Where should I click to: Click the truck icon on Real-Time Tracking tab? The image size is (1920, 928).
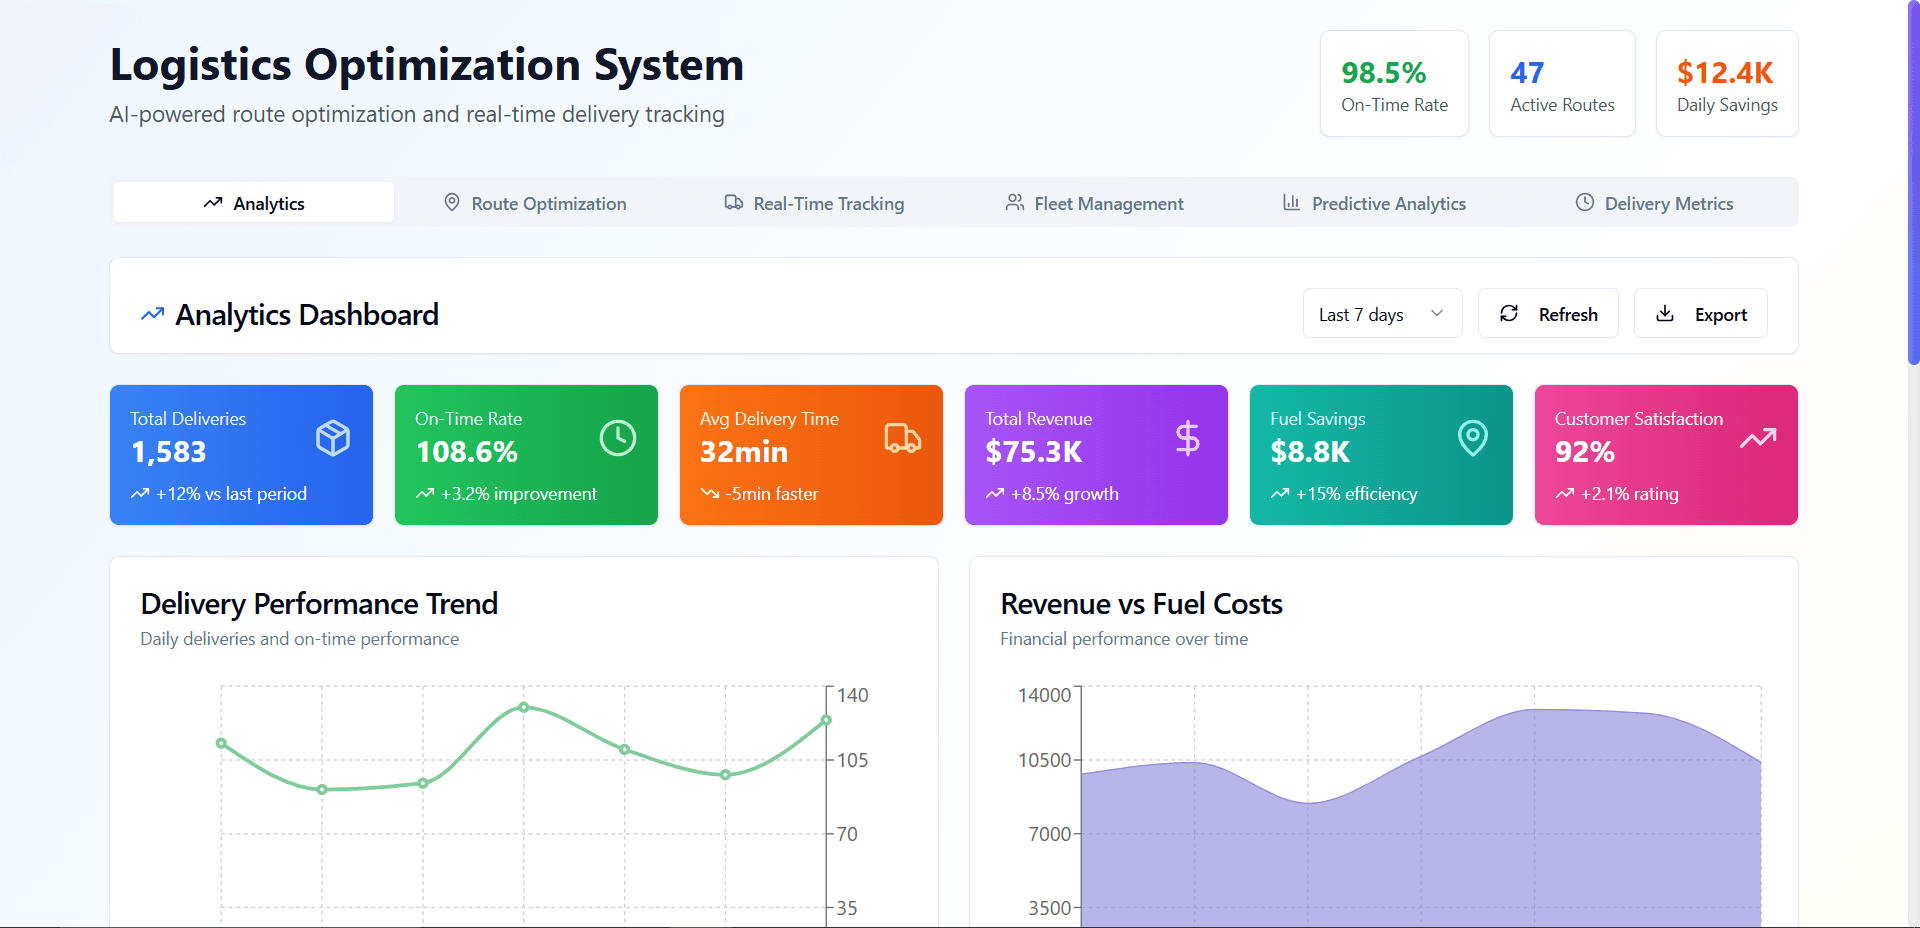click(733, 202)
